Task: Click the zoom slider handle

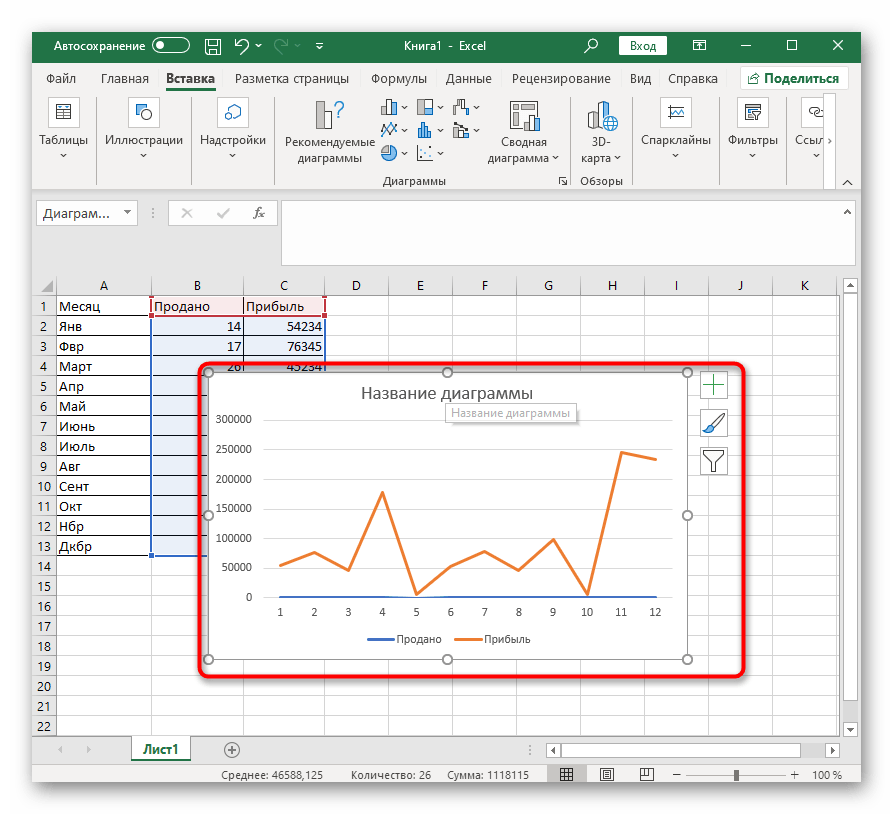Action: click(737, 775)
